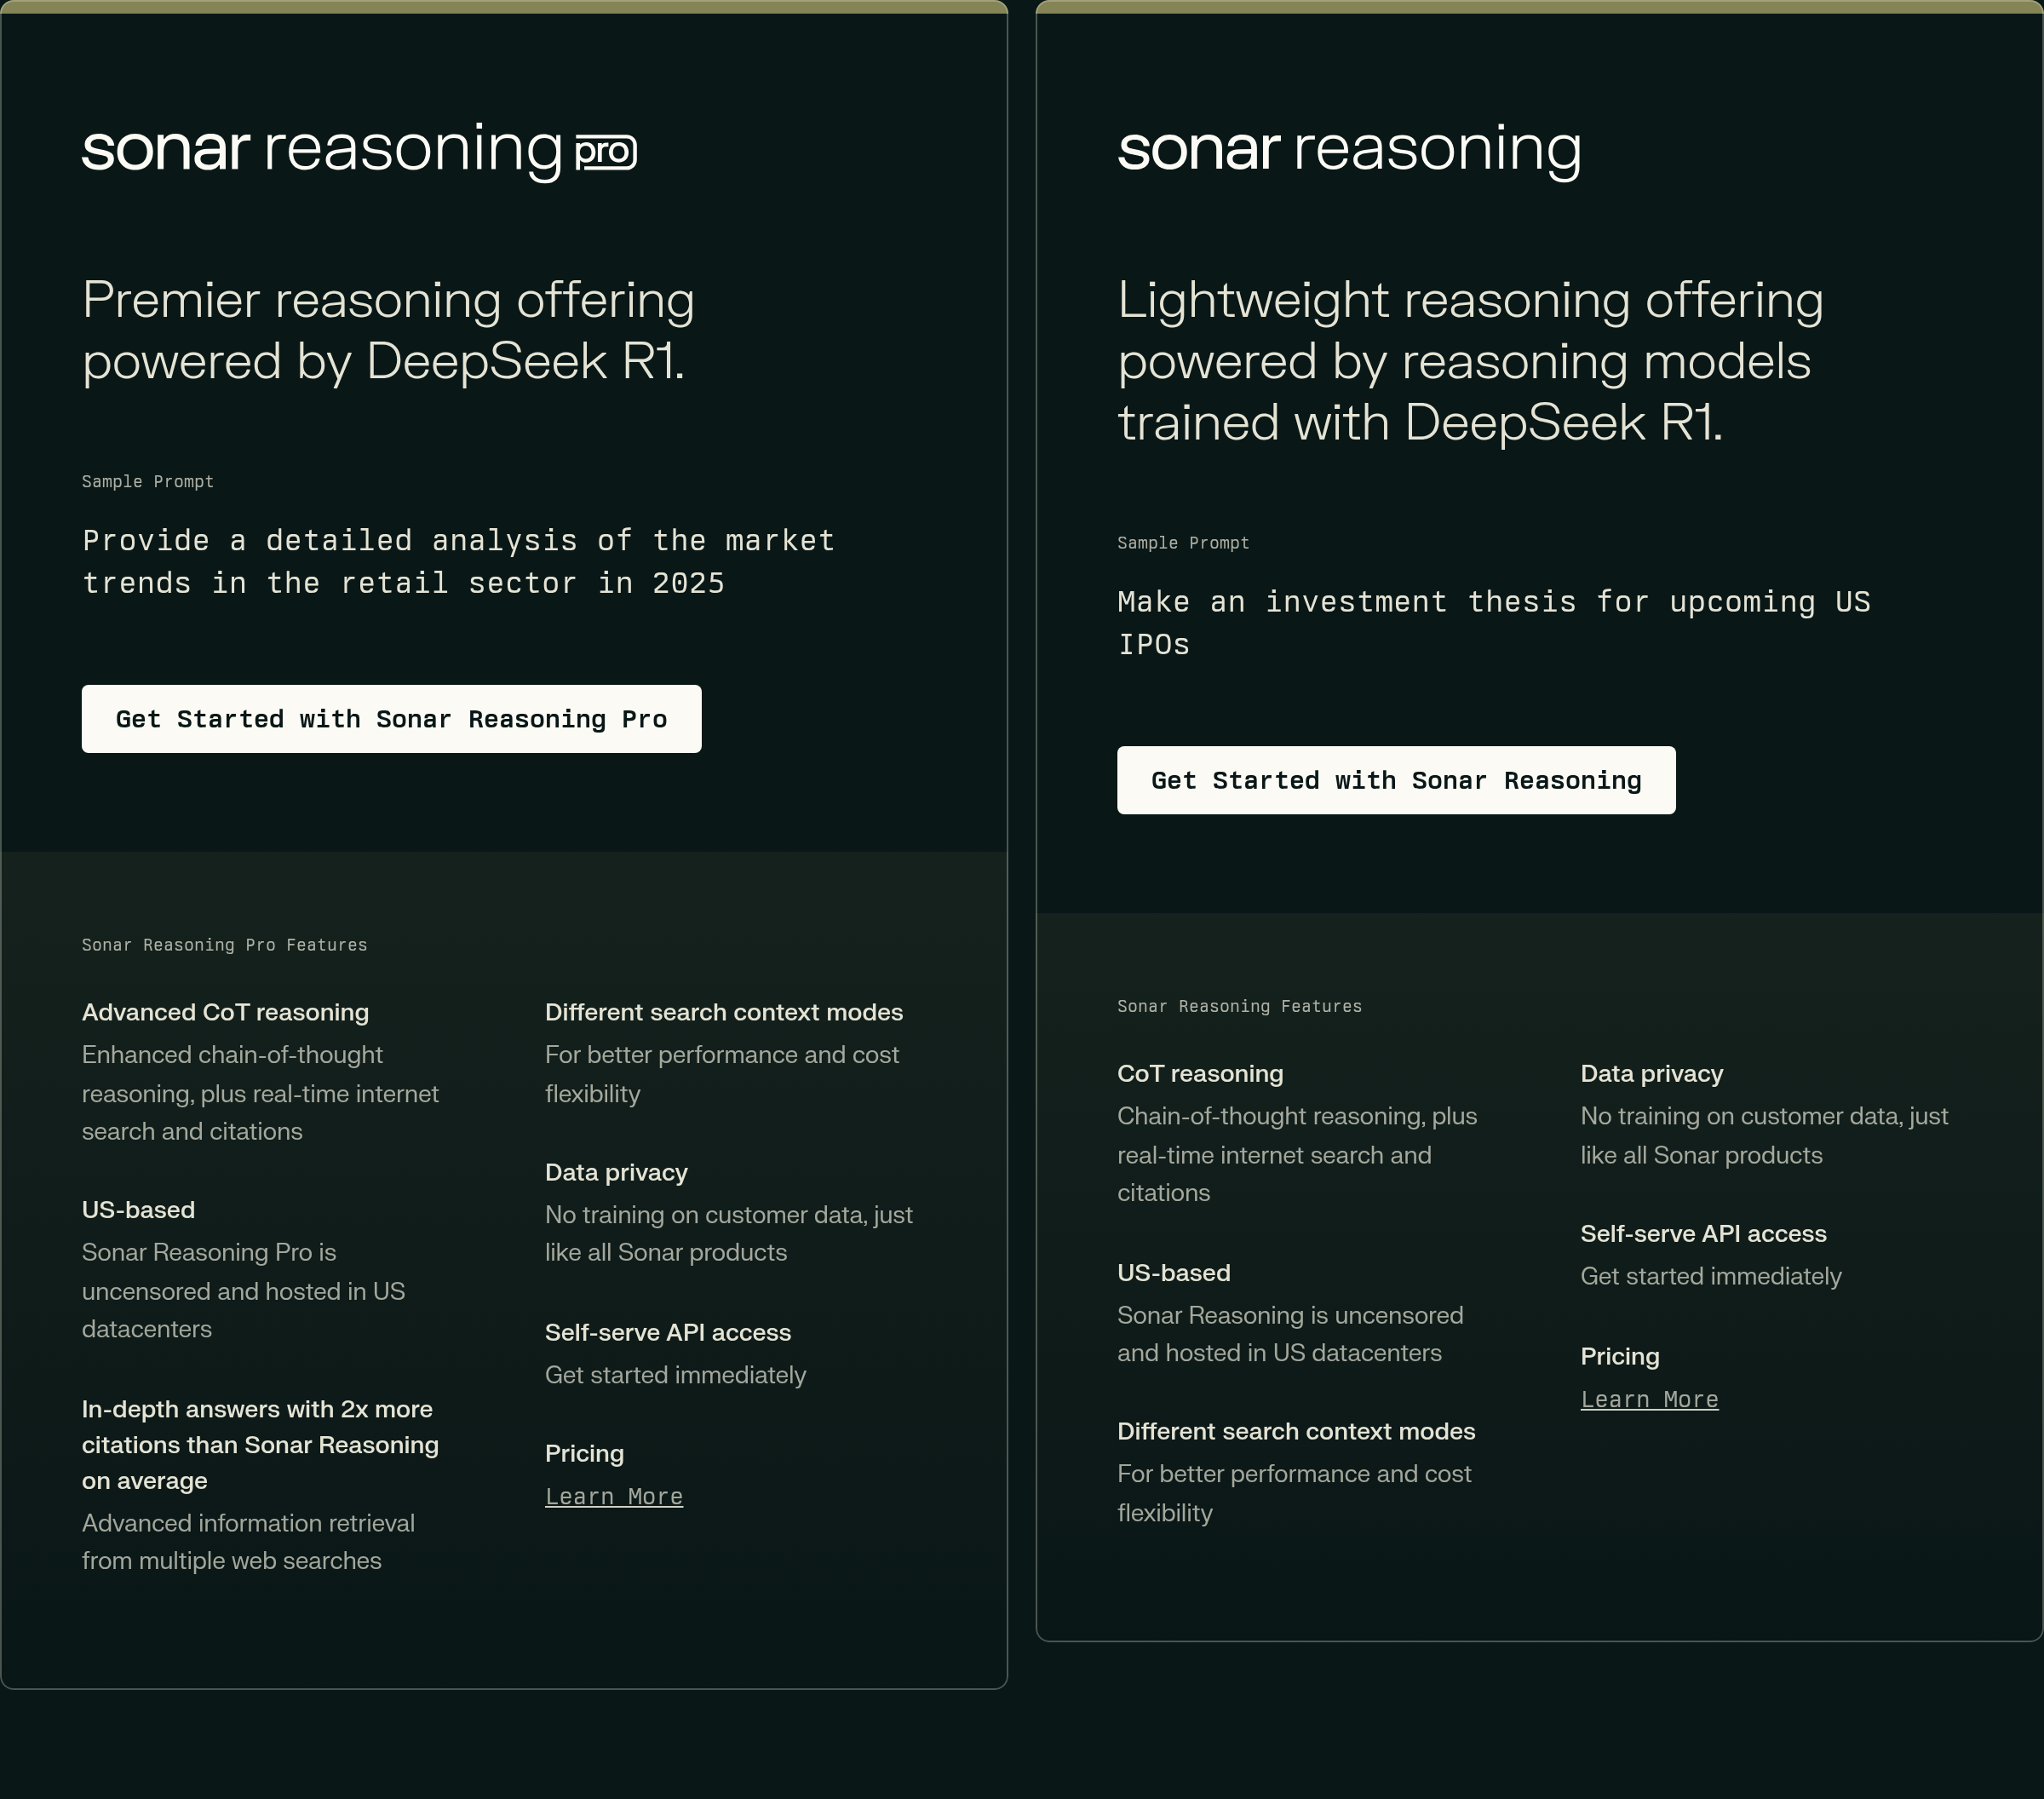
Task: Click 'Pricing' heading in the Pro card
Action: pyautogui.click(x=584, y=1453)
